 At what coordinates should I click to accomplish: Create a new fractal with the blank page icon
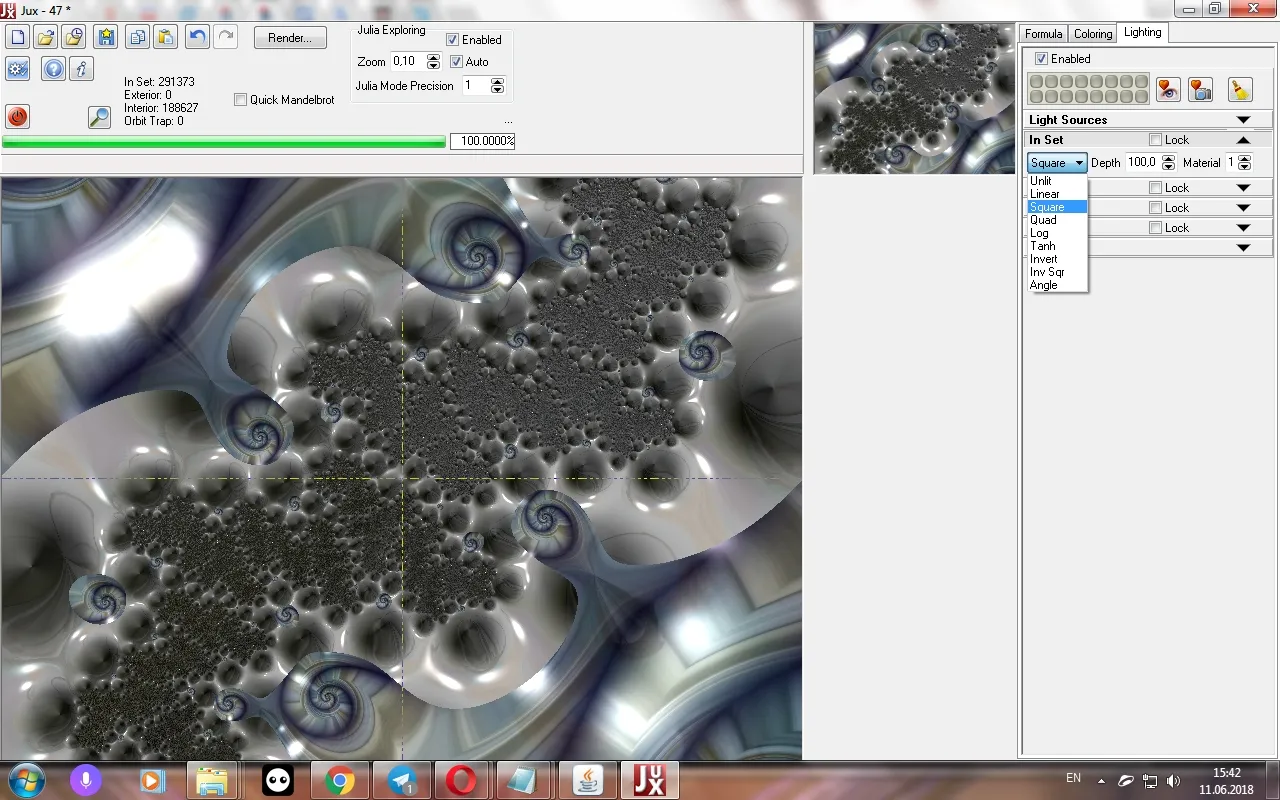pyautogui.click(x=17, y=38)
